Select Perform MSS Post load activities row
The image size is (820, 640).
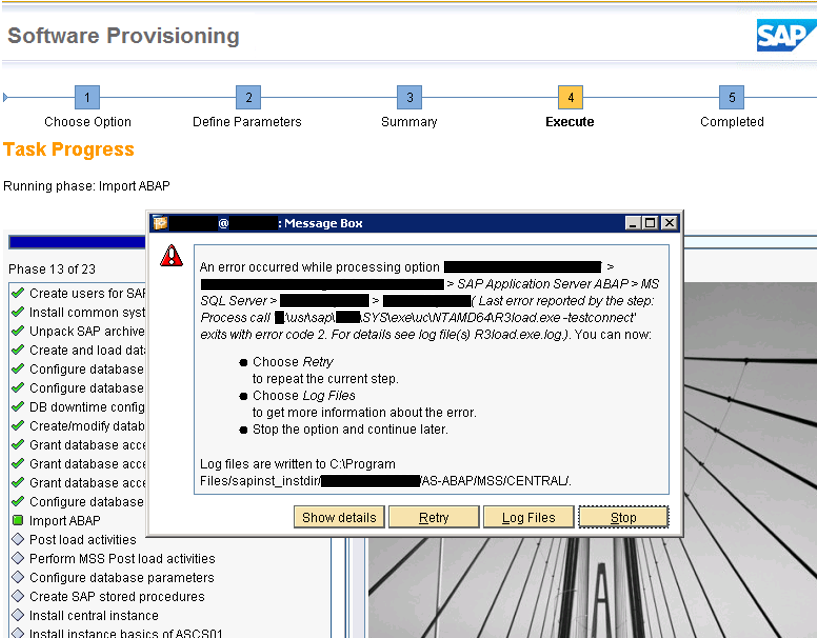122,558
